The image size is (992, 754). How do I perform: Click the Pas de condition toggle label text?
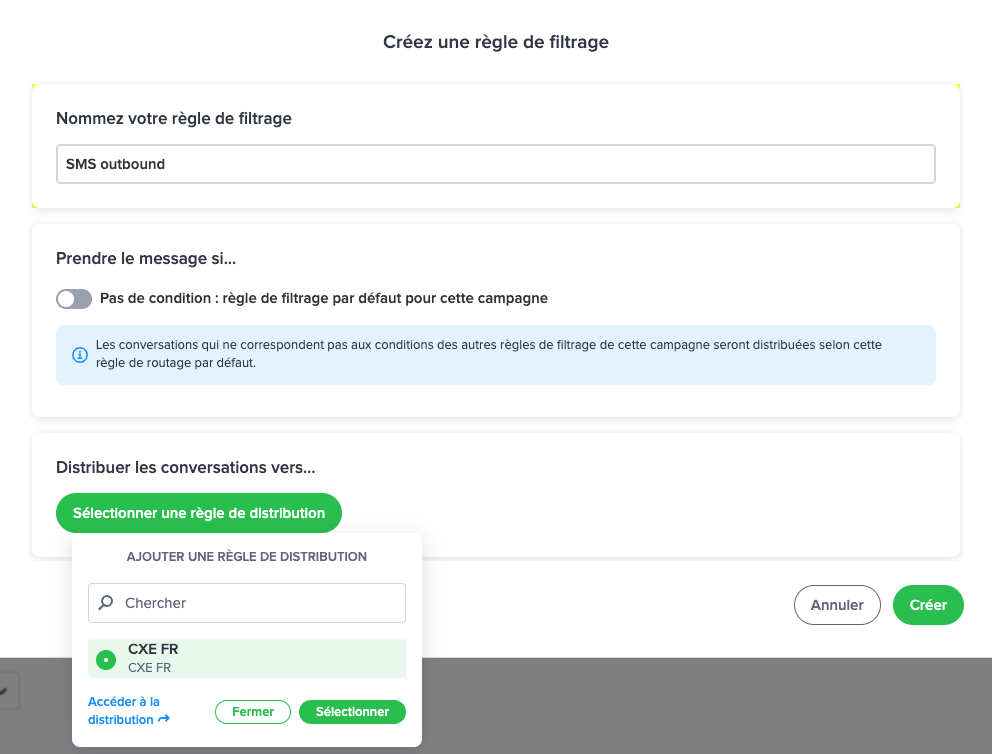point(324,299)
